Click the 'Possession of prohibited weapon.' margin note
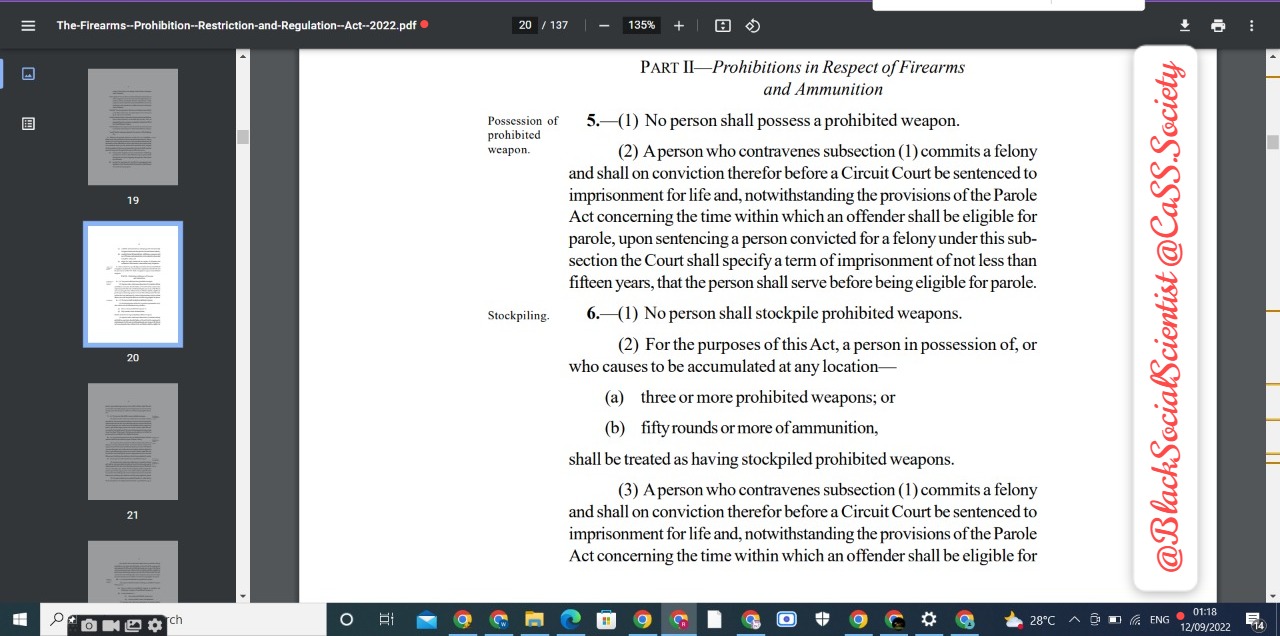 (523, 135)
